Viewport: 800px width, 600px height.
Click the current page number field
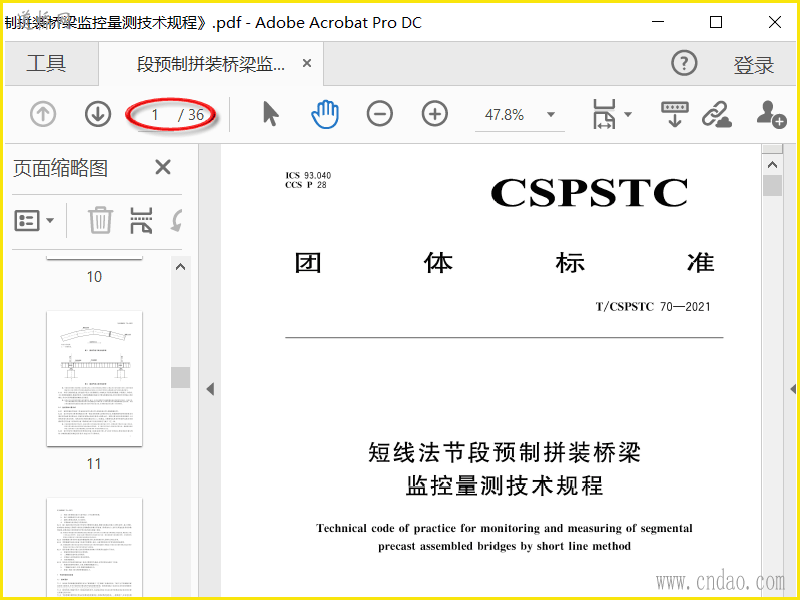pyautogui.click(x=155, y=115)
